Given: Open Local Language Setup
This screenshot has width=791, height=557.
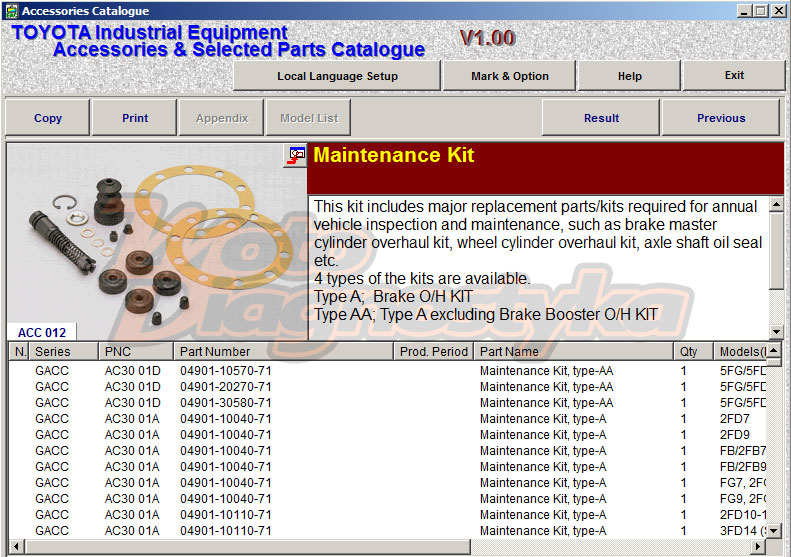Looking at the screenshot, I should pyautogui.click(x=337, y=76).
